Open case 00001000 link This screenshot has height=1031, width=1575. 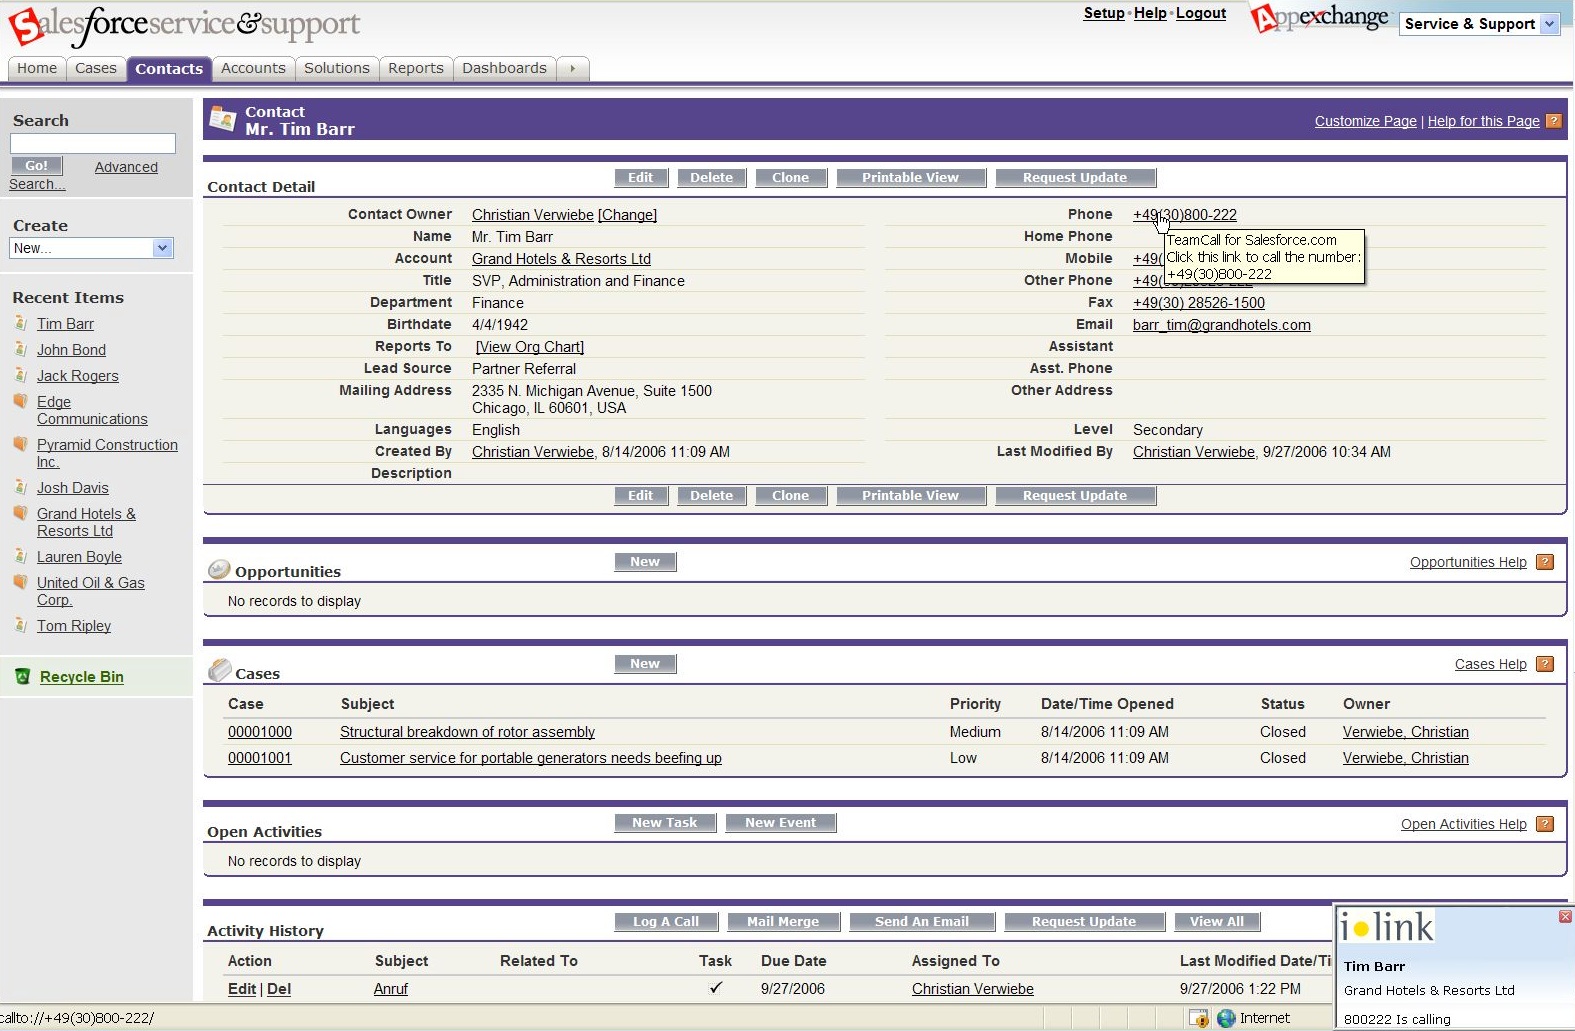[260, 732]
